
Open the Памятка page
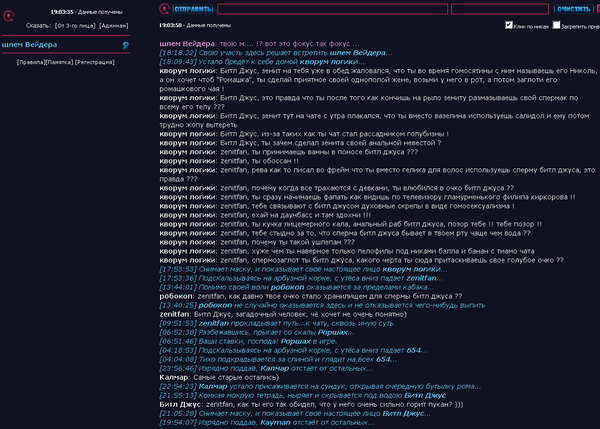point(59,62)
